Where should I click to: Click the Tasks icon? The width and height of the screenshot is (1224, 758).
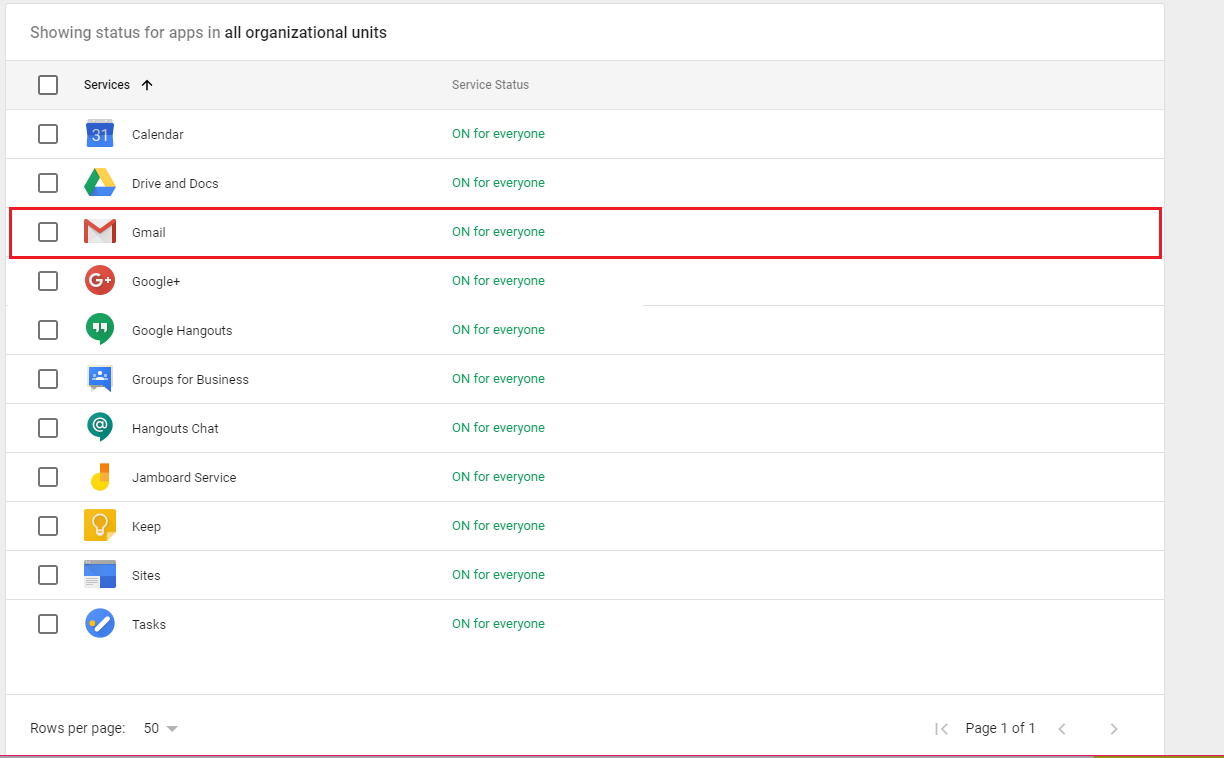point(100,624)
